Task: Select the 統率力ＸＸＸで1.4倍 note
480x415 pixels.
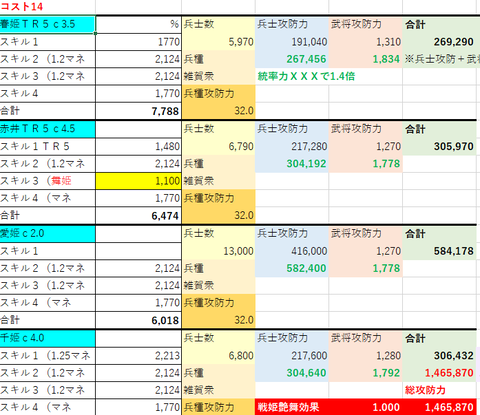Action: 306,77
